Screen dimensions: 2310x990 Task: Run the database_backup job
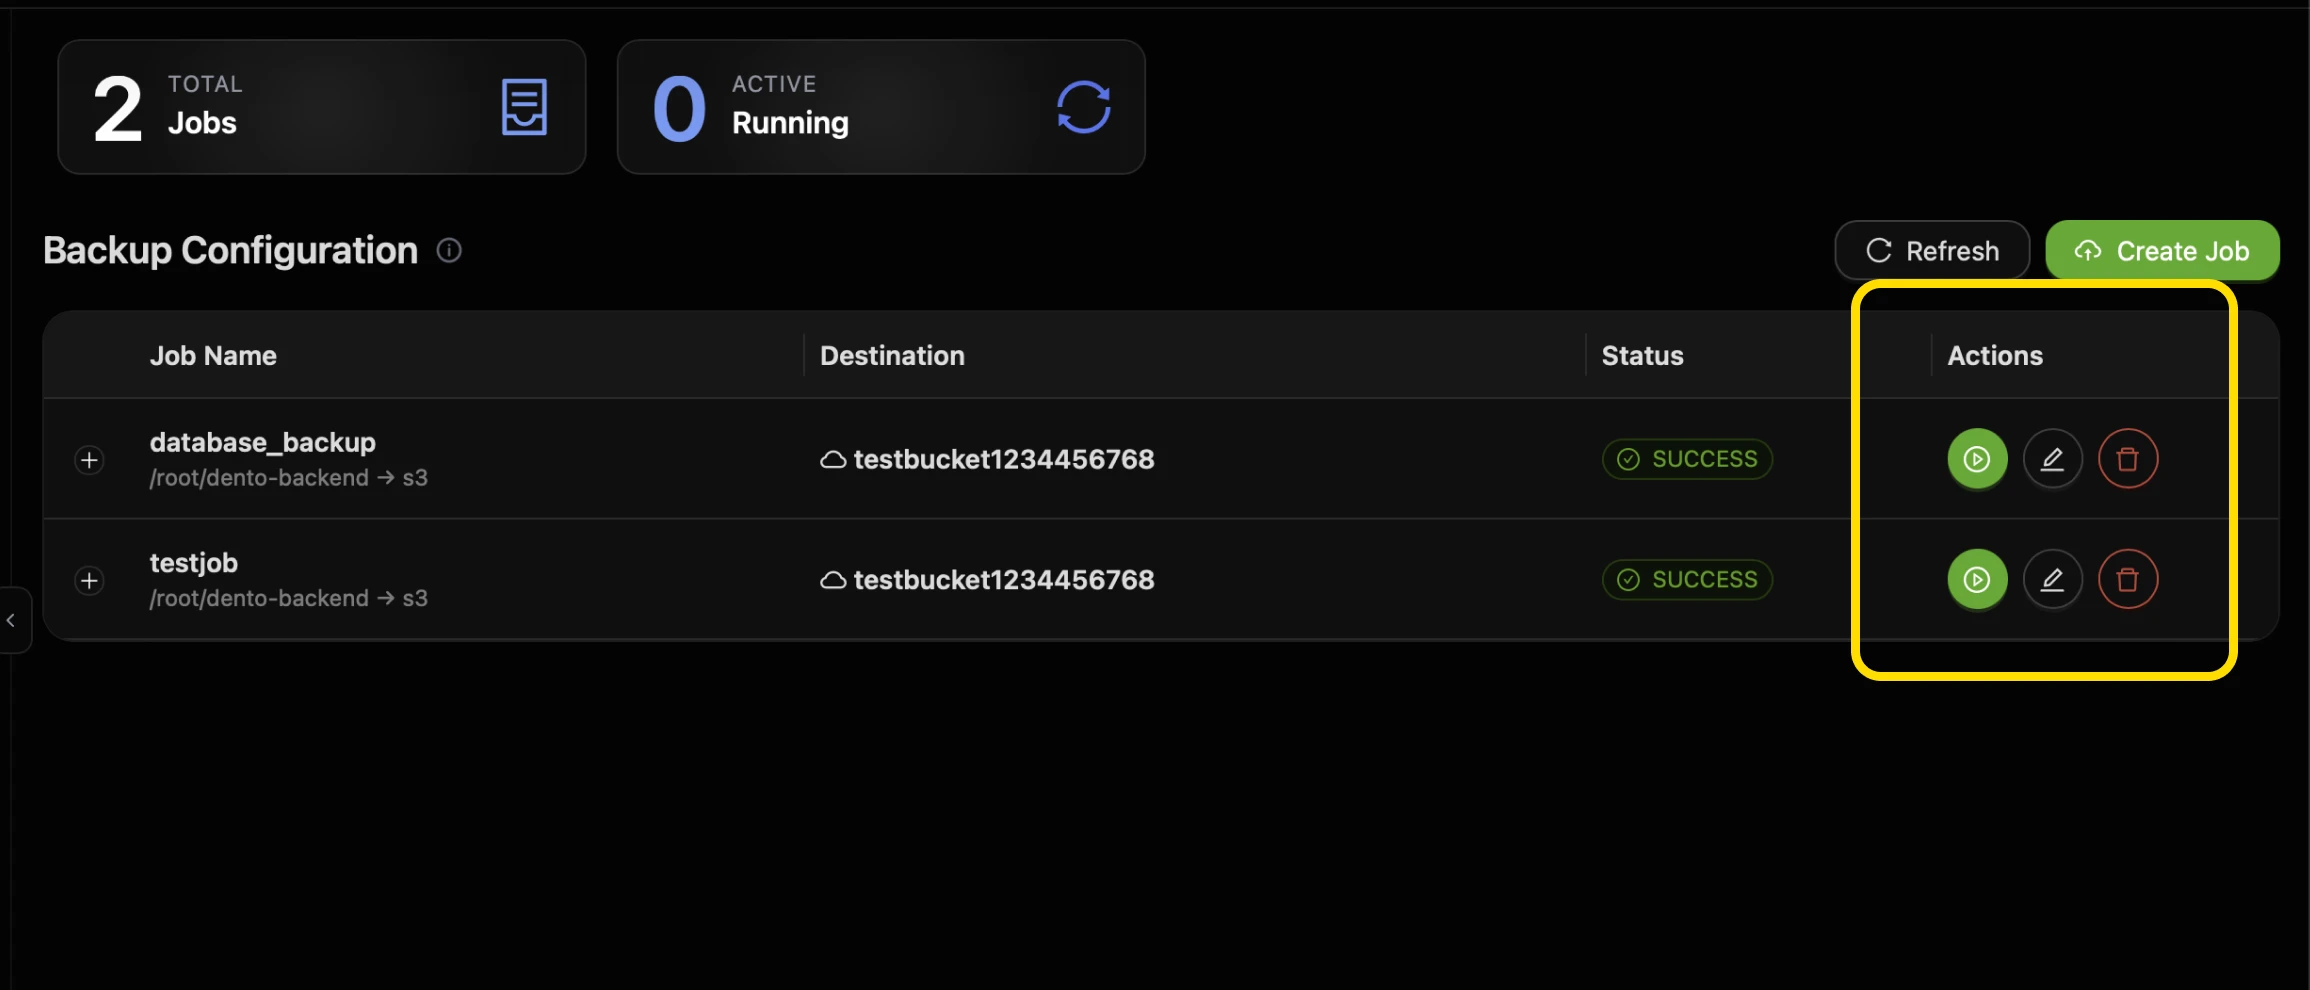pyautogui.click(x=1977, y=459)
